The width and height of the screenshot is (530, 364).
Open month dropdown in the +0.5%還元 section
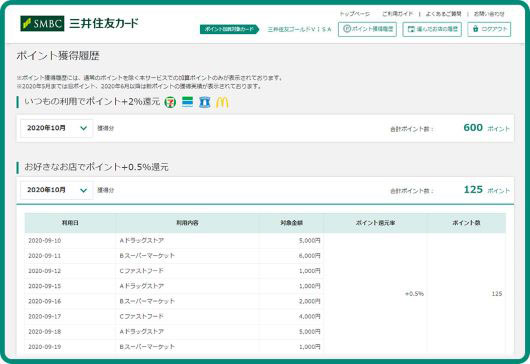tap(56, 190)
